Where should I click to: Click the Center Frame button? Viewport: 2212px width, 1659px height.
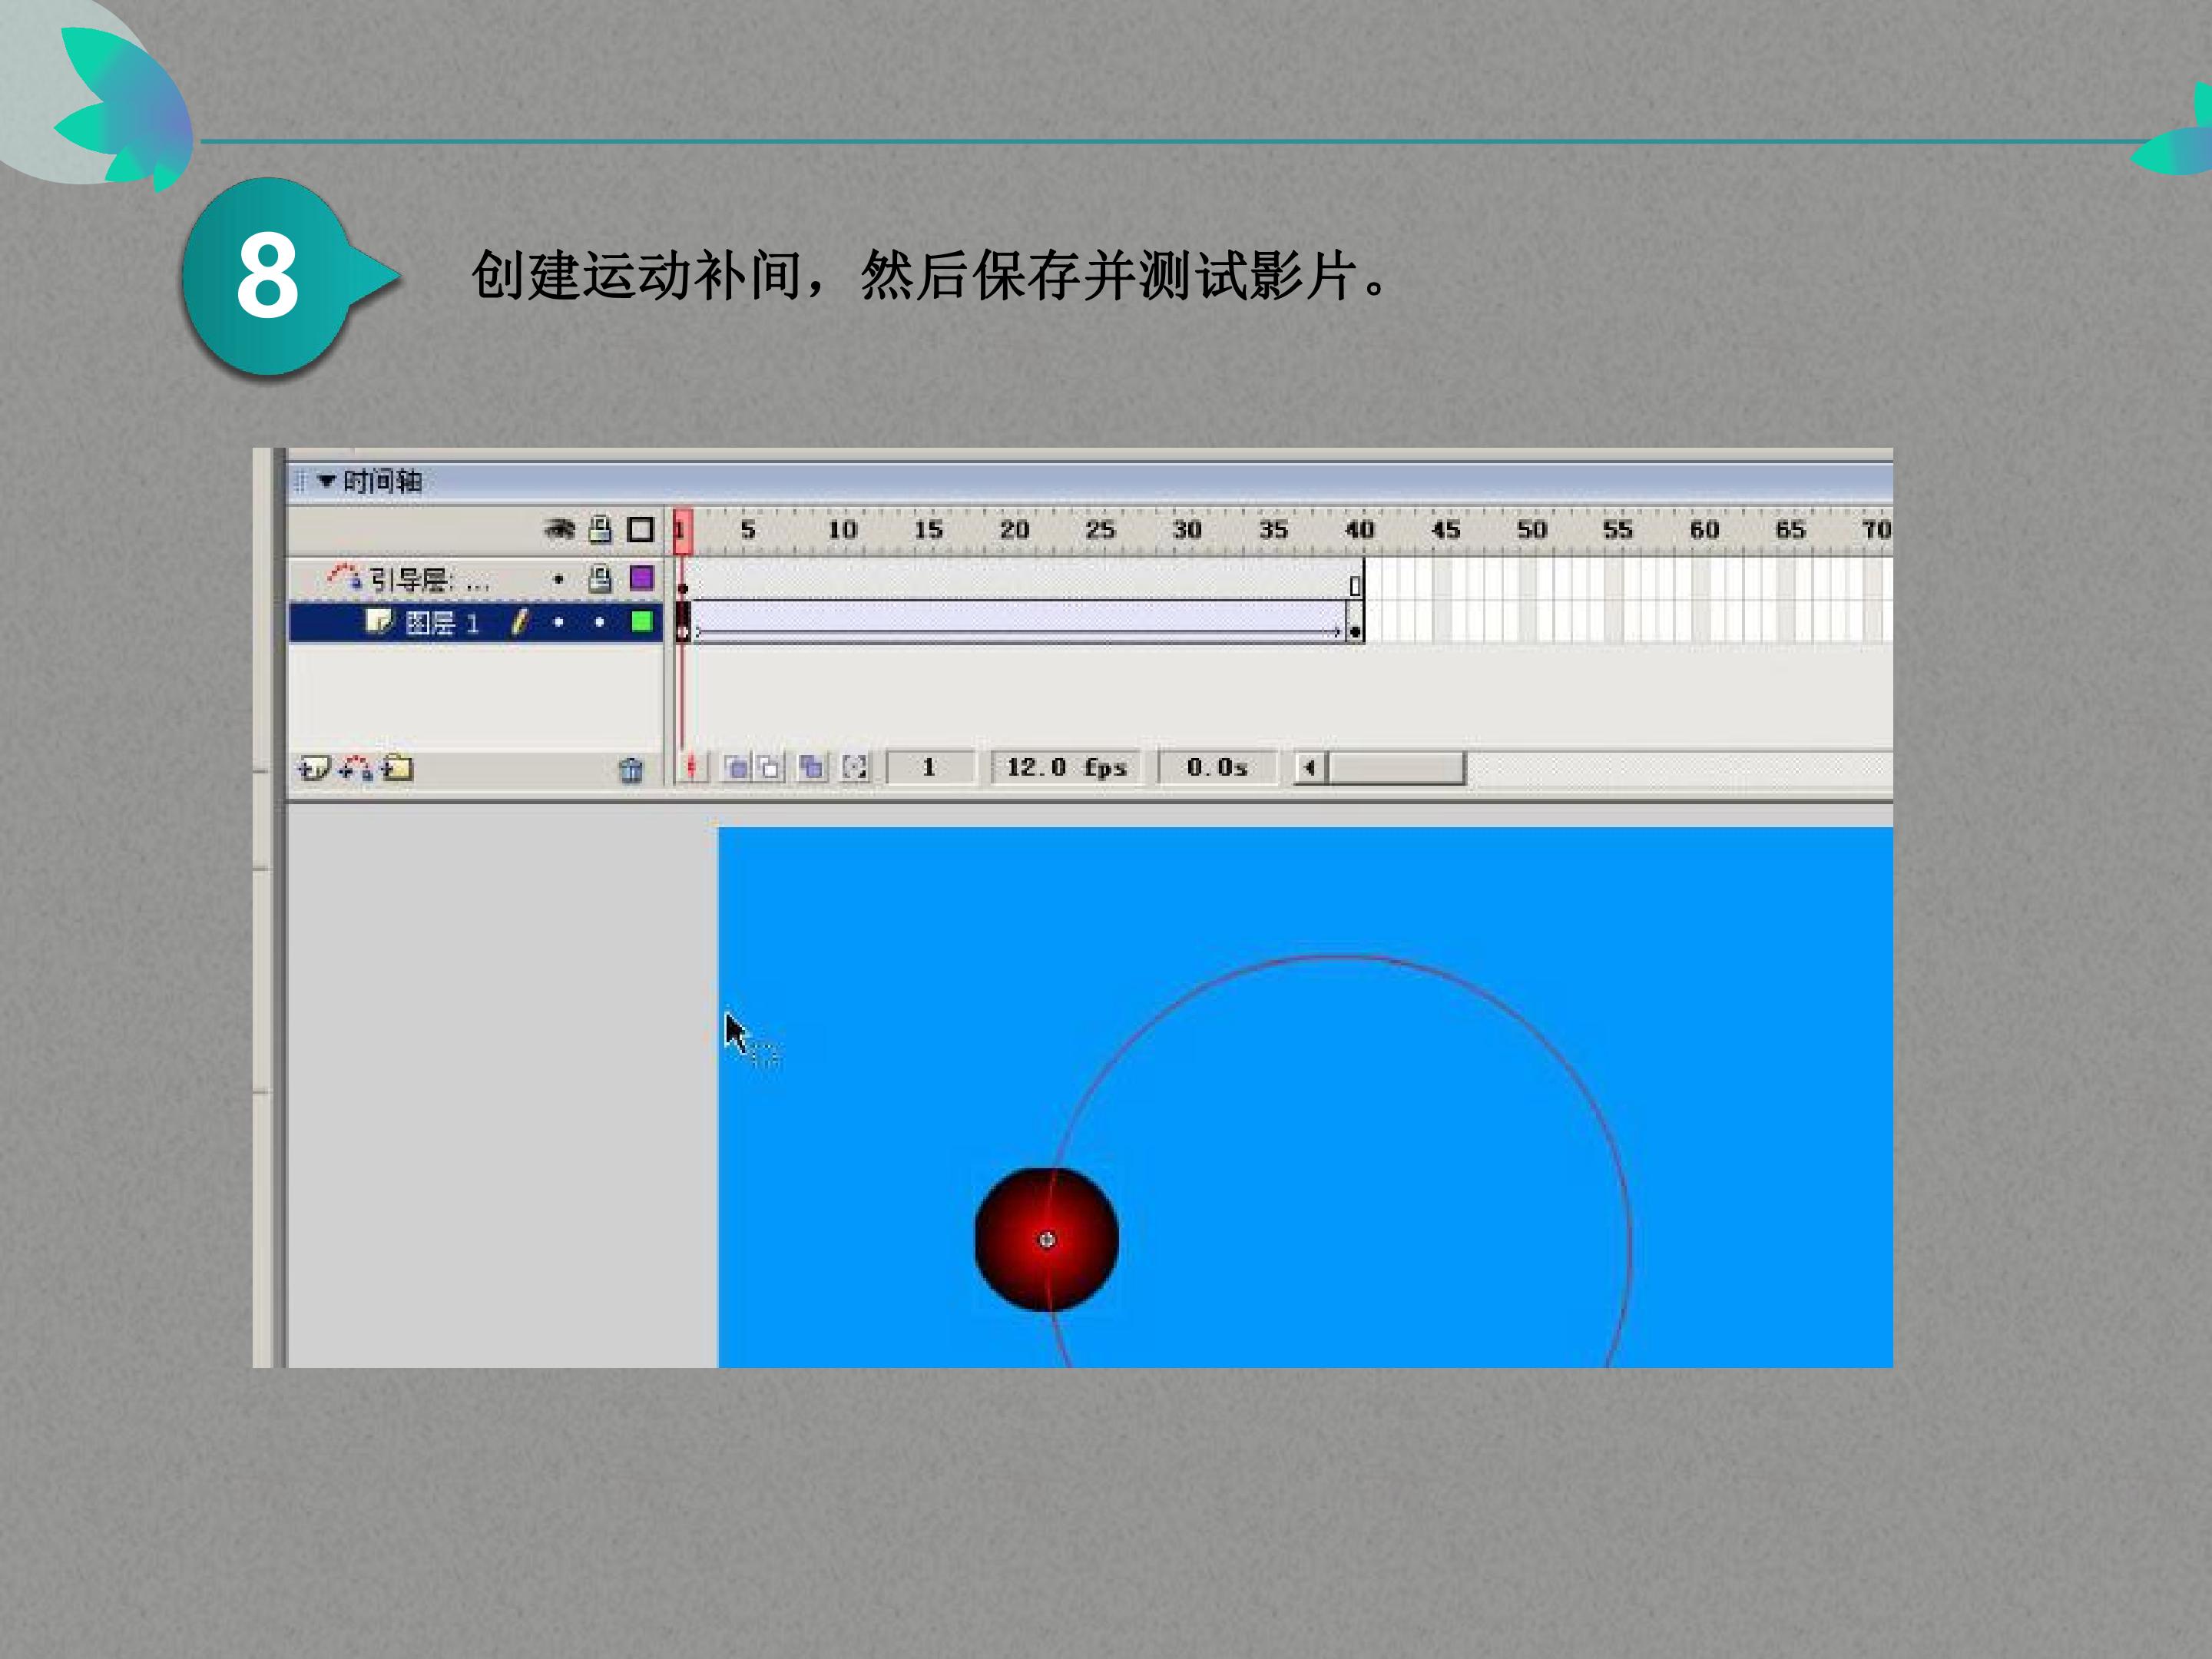pyautogui.click(x=691, y=768)
